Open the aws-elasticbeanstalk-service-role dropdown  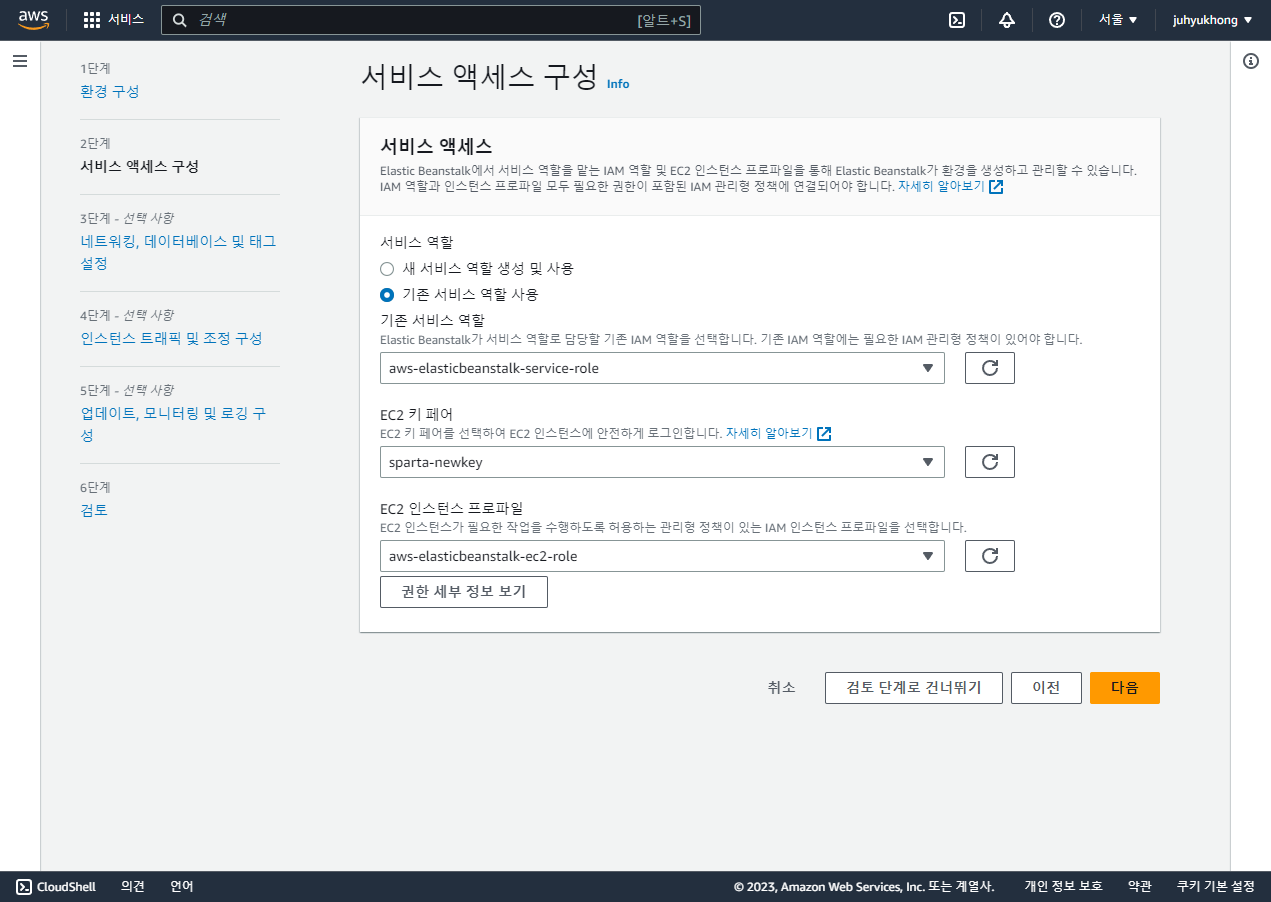[x=662, y=368]
